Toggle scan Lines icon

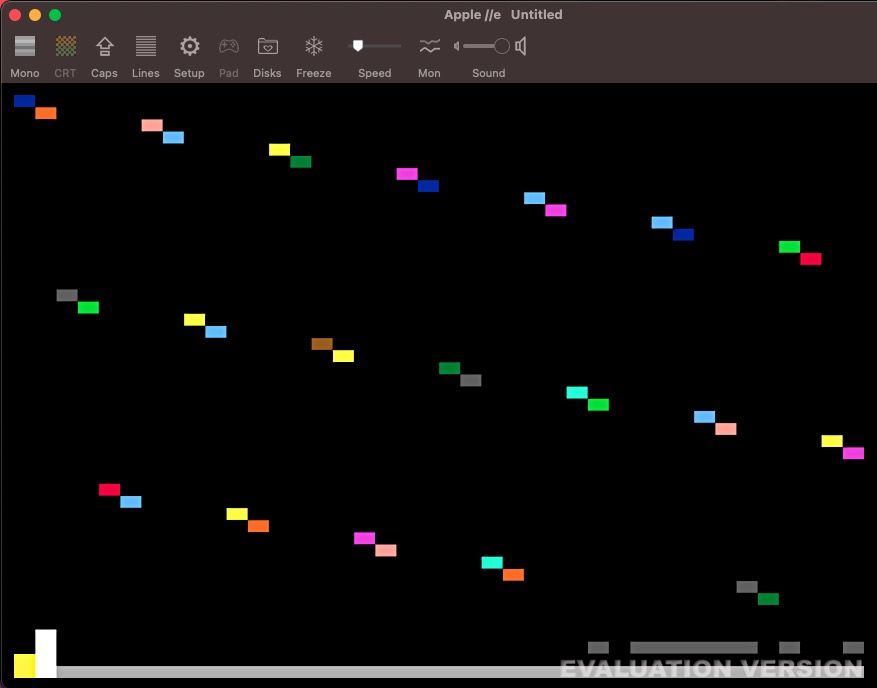point(146,46)
